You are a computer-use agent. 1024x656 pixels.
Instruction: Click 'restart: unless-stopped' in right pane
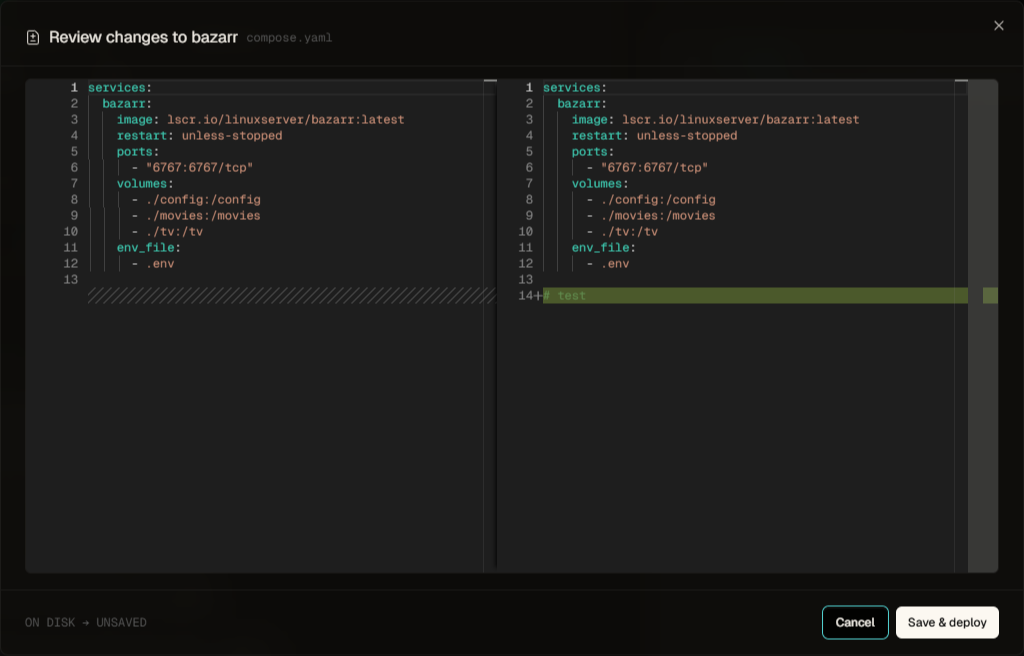click(654, 135)
